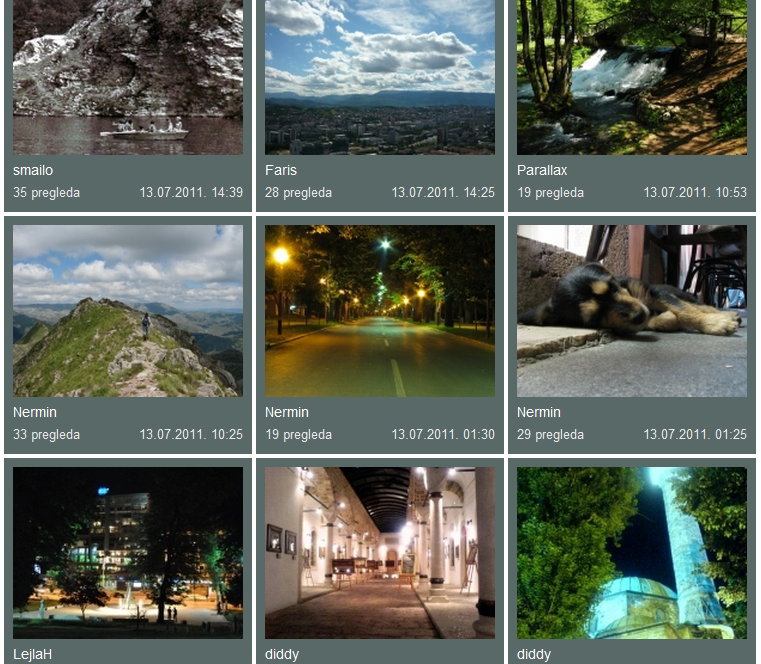This screenshot has width=761, height=664.
Task: Click diddy name under arcade gallery photo
Action: click(x=281, y=654)
